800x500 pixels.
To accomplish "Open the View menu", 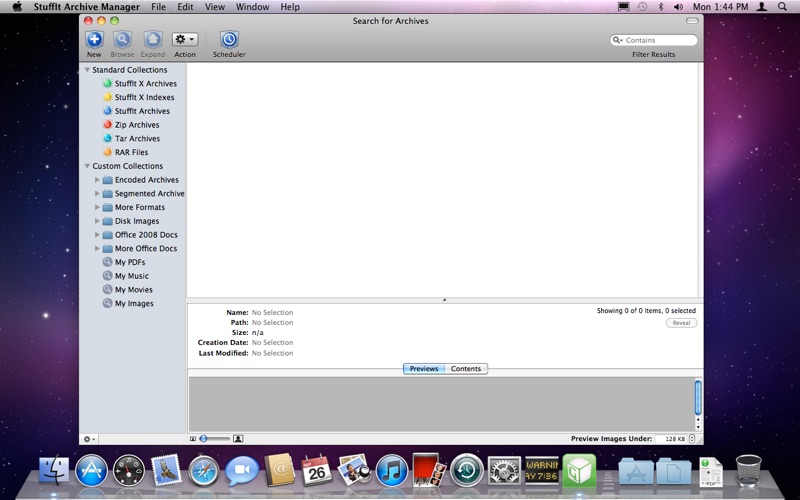I will (x=214, y=7).
